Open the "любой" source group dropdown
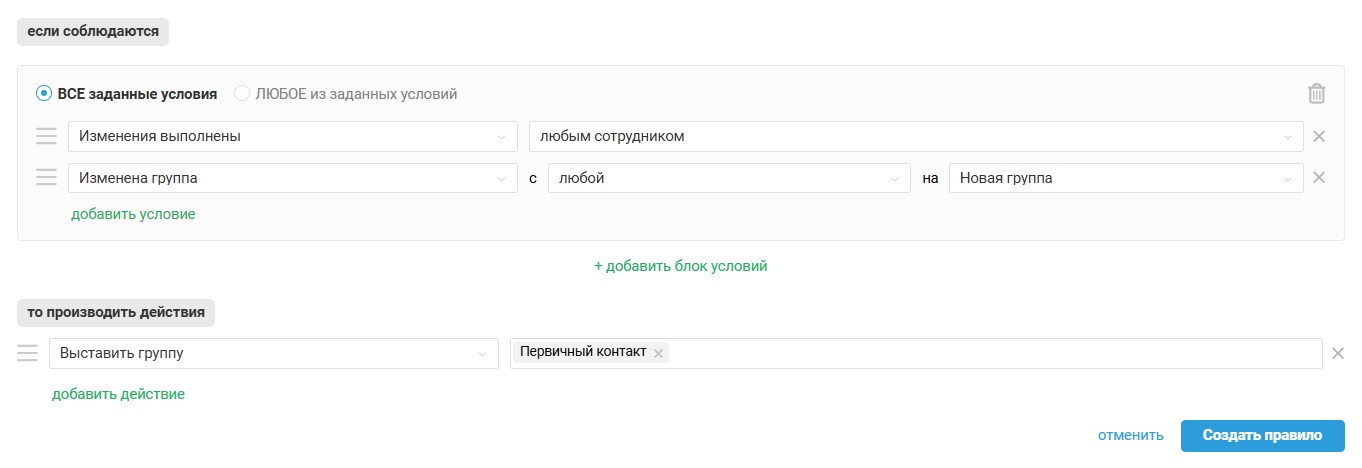The width and height of the screenshot is (1362, 468). click(x=729, y=178)
